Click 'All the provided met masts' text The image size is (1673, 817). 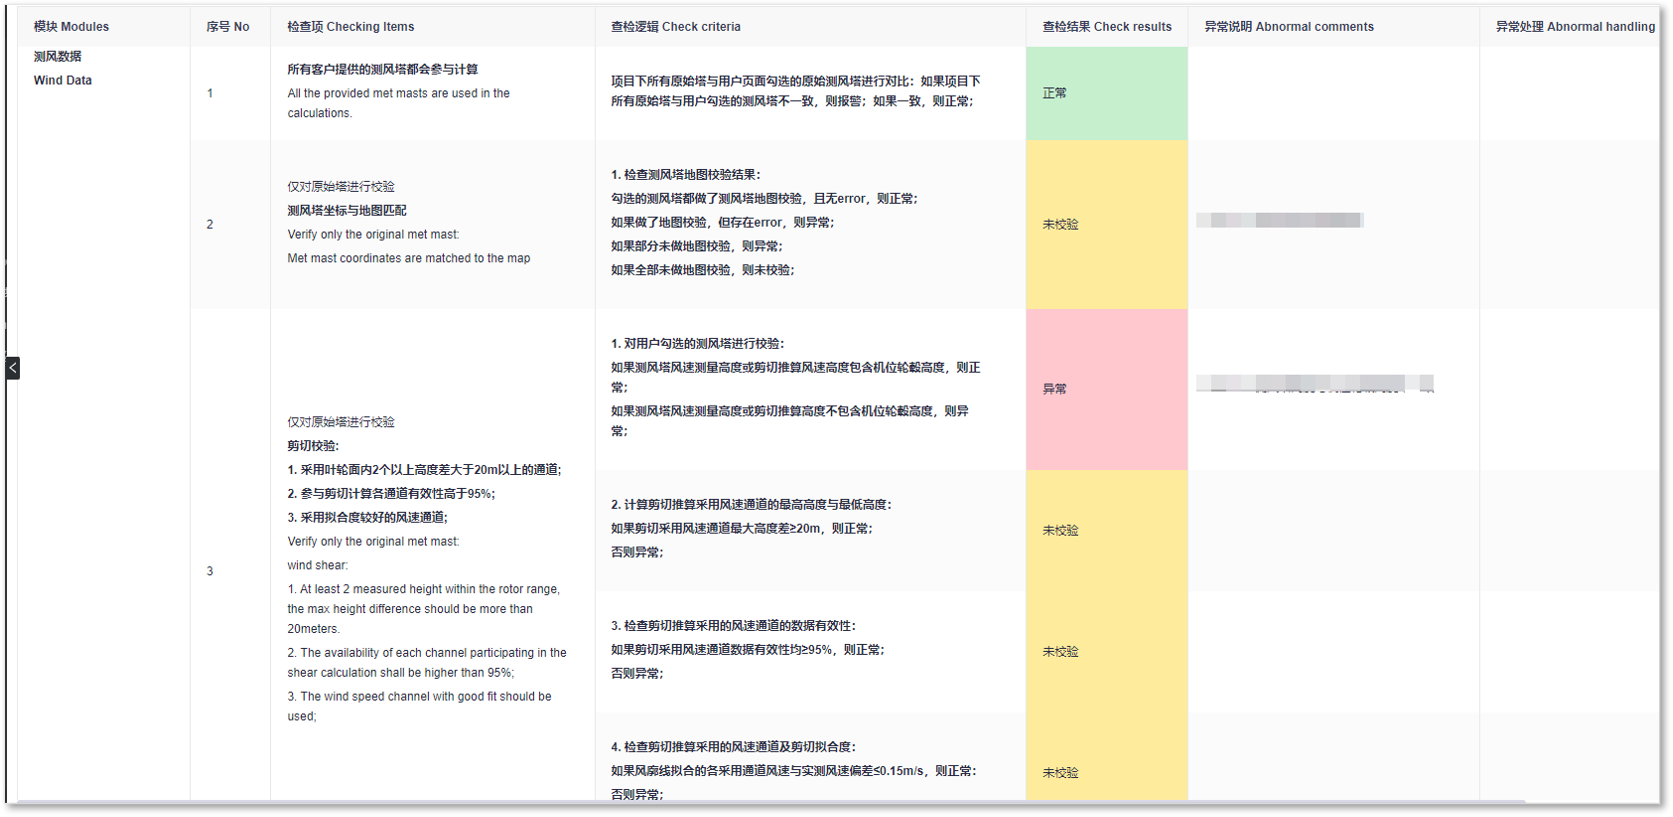pos(399,103)
